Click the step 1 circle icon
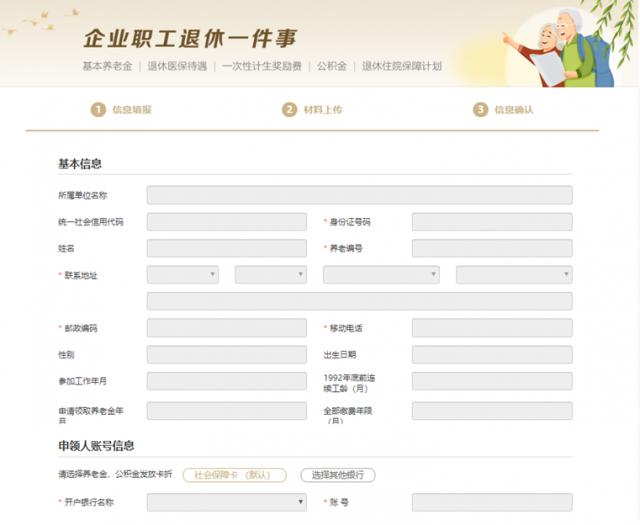This screenshot has width=640, height=525. (x=98, y=110)
